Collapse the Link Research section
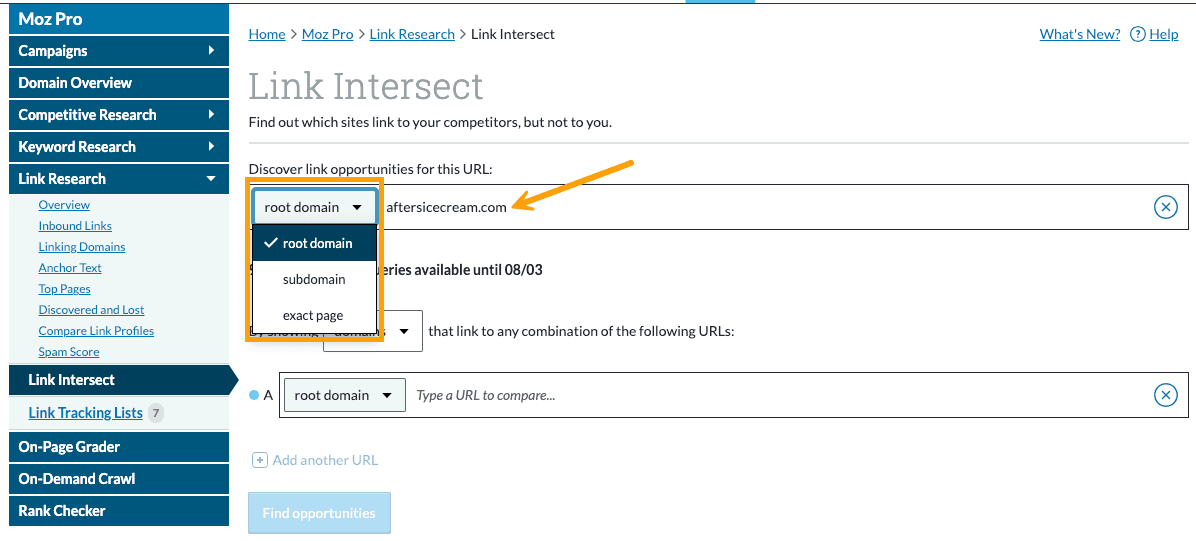1196x541 pixels. click(211, 179)
